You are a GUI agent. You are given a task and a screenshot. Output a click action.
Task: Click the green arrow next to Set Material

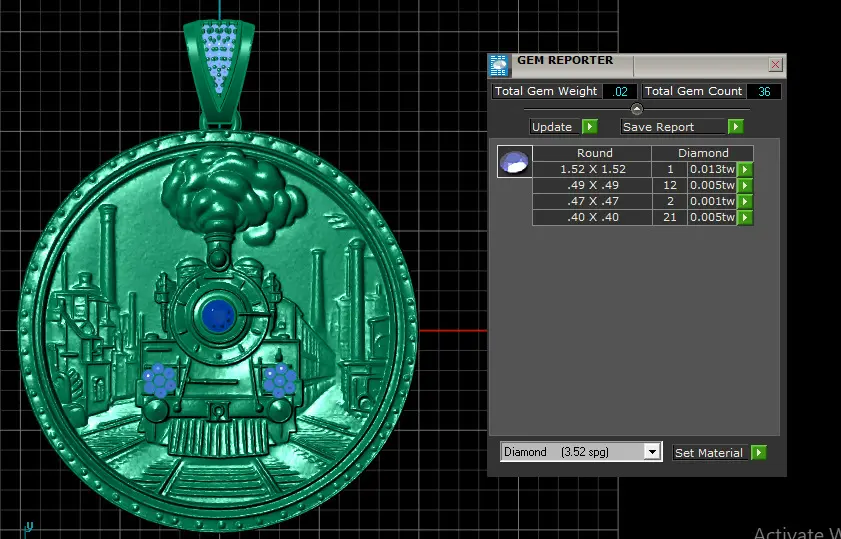coord(758,453)
